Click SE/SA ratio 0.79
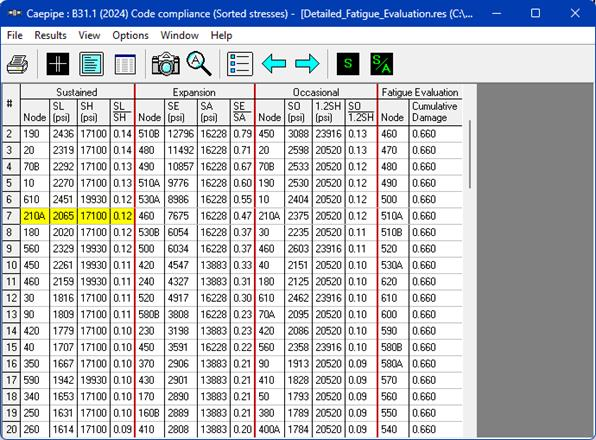The height and width of the screenshot is (440, 596). click(x=242, y=134)
